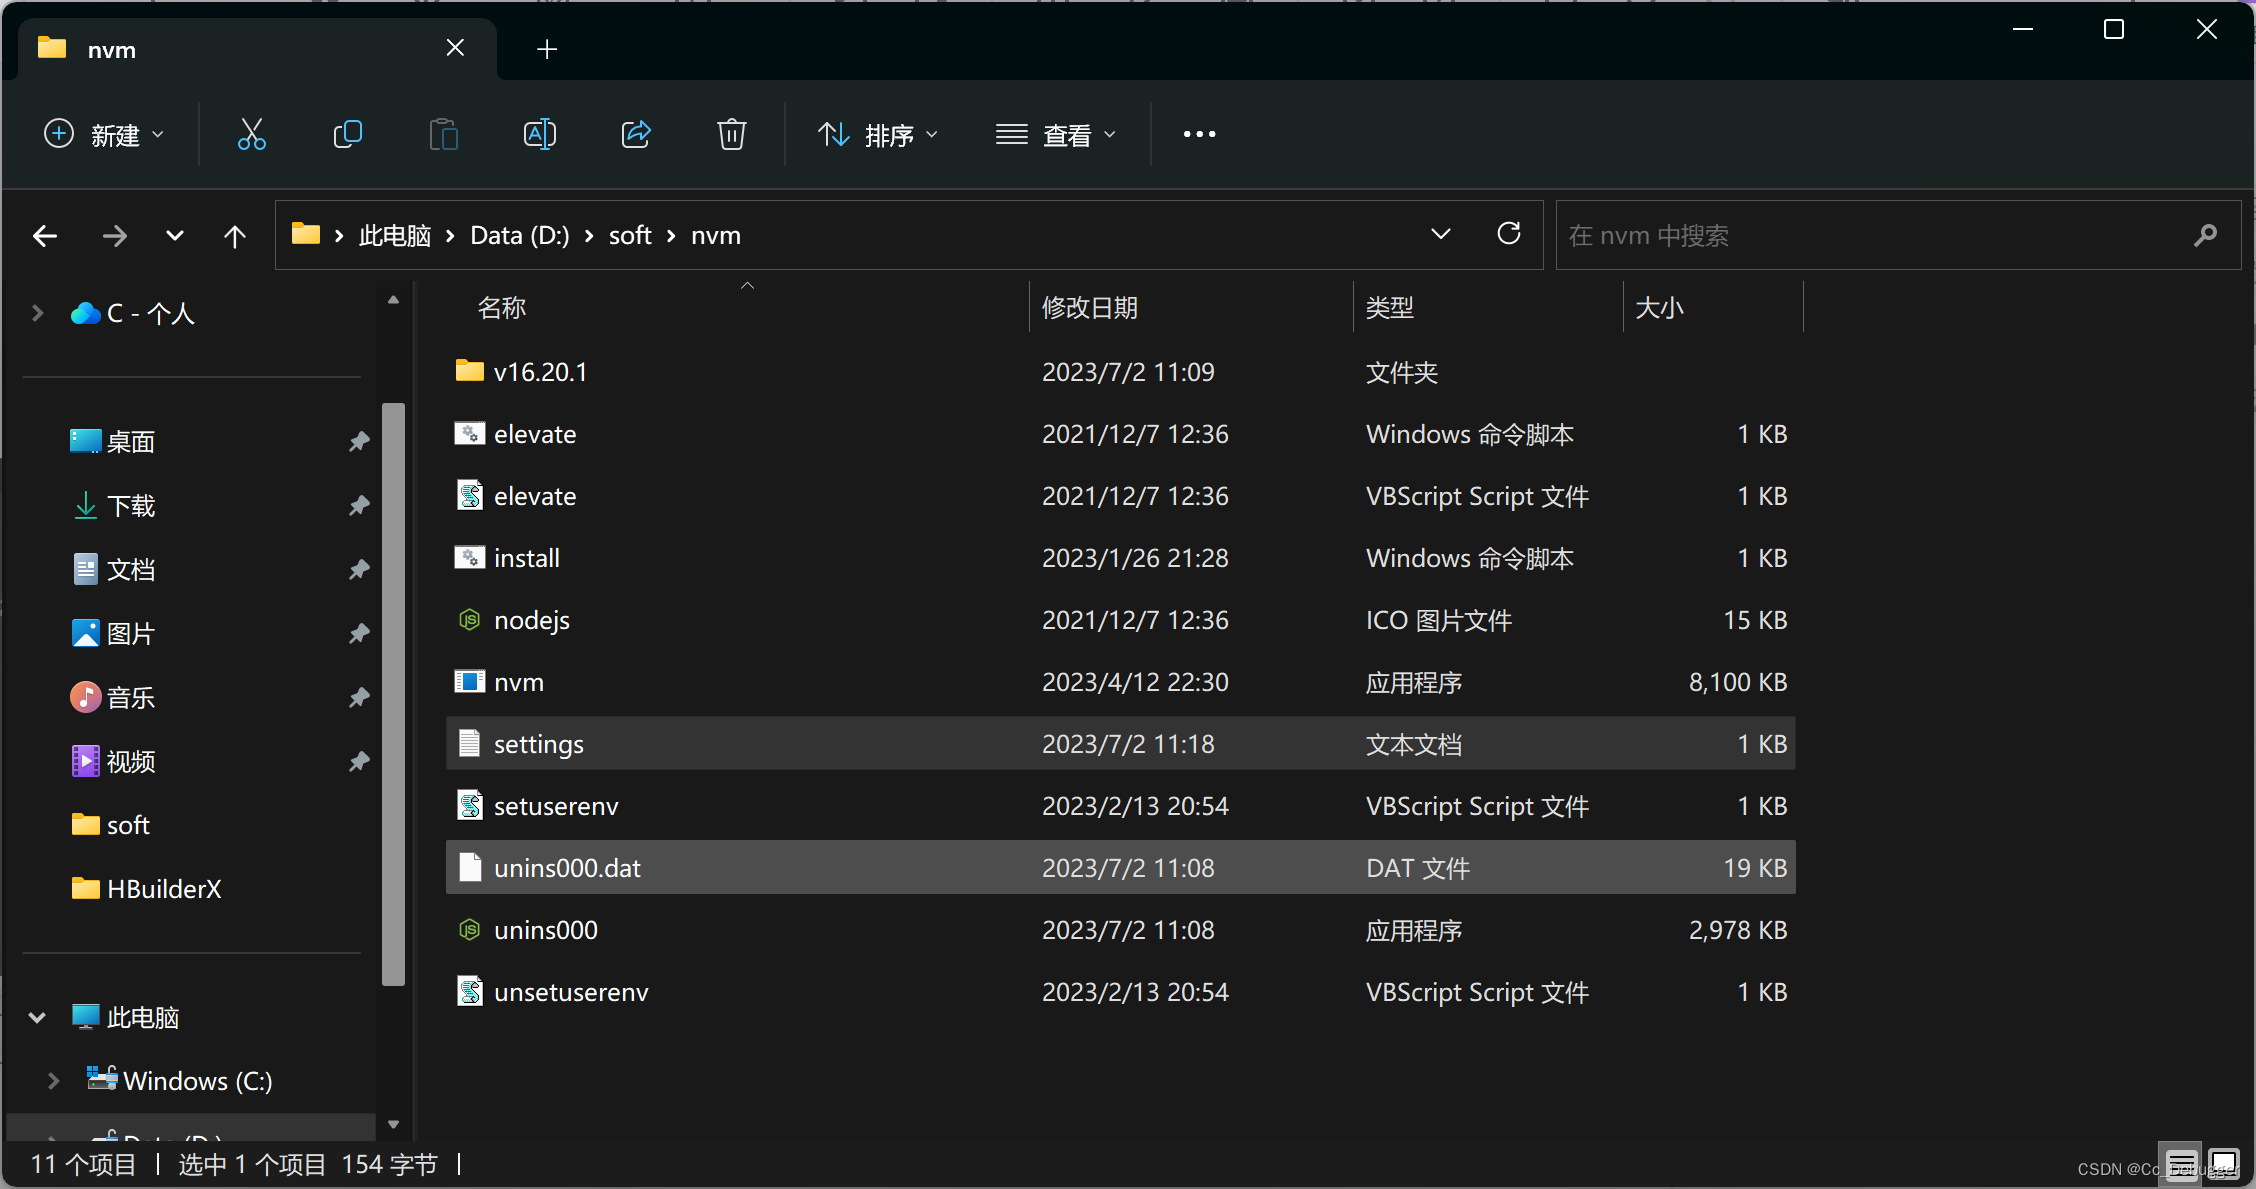The image size is (2256, 1189).
Task: Open 音乐 in quick access
Action: pyautogui.click(x=131, y=697)
